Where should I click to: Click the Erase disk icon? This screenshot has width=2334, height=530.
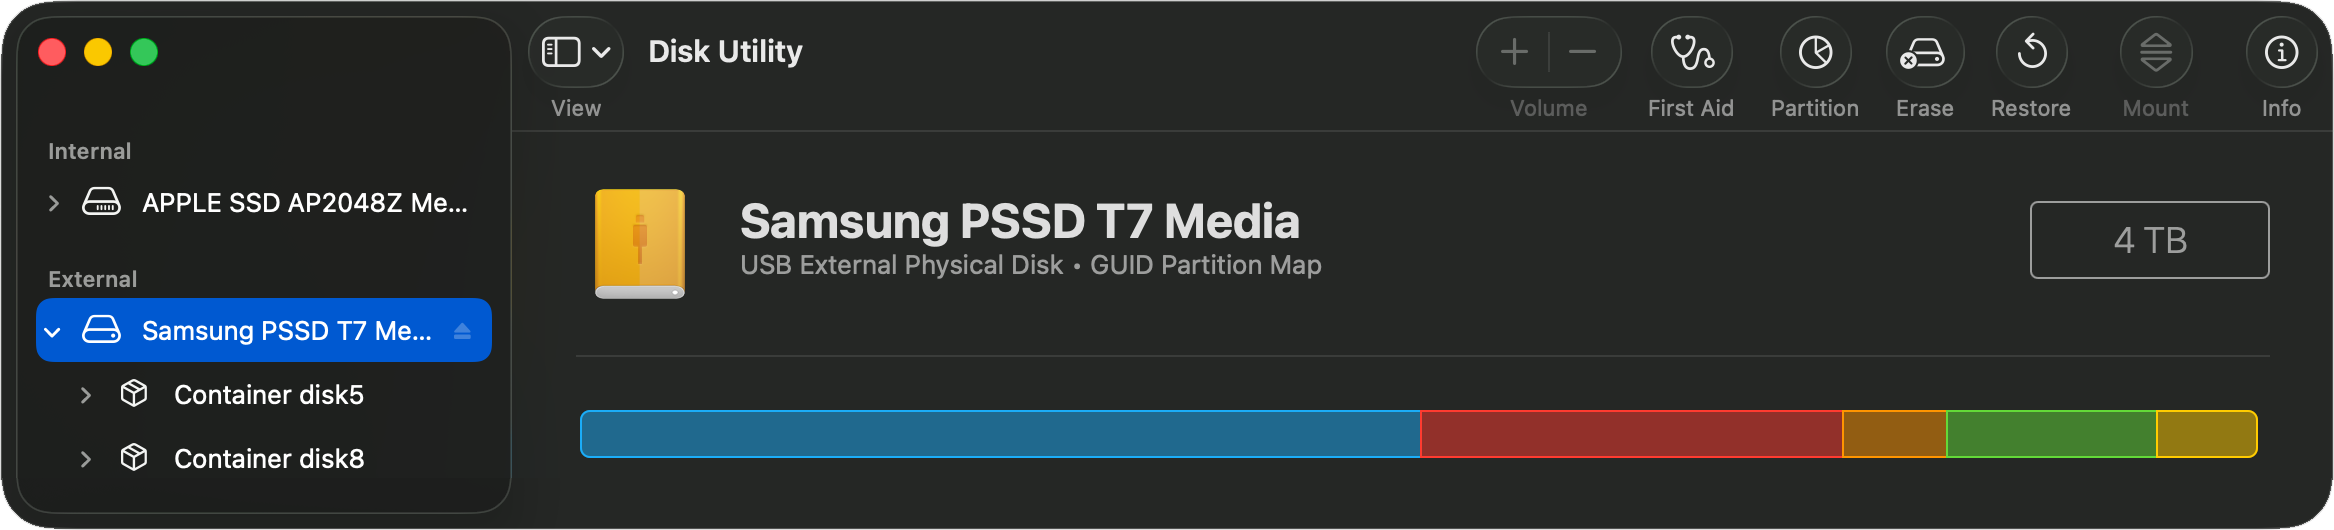(1924, 53)
